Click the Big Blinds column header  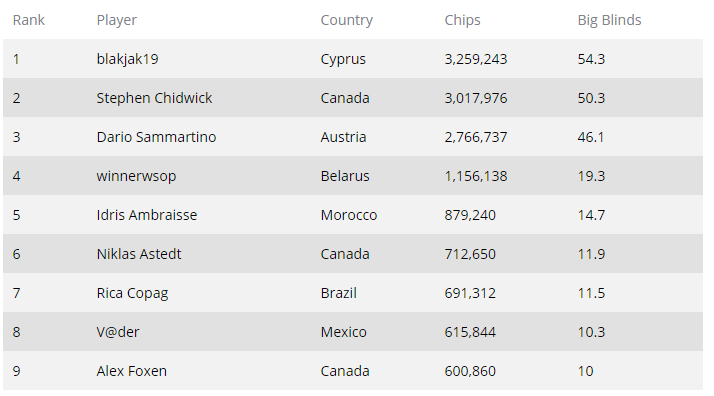pyautogui.click(x=609, y=20)
